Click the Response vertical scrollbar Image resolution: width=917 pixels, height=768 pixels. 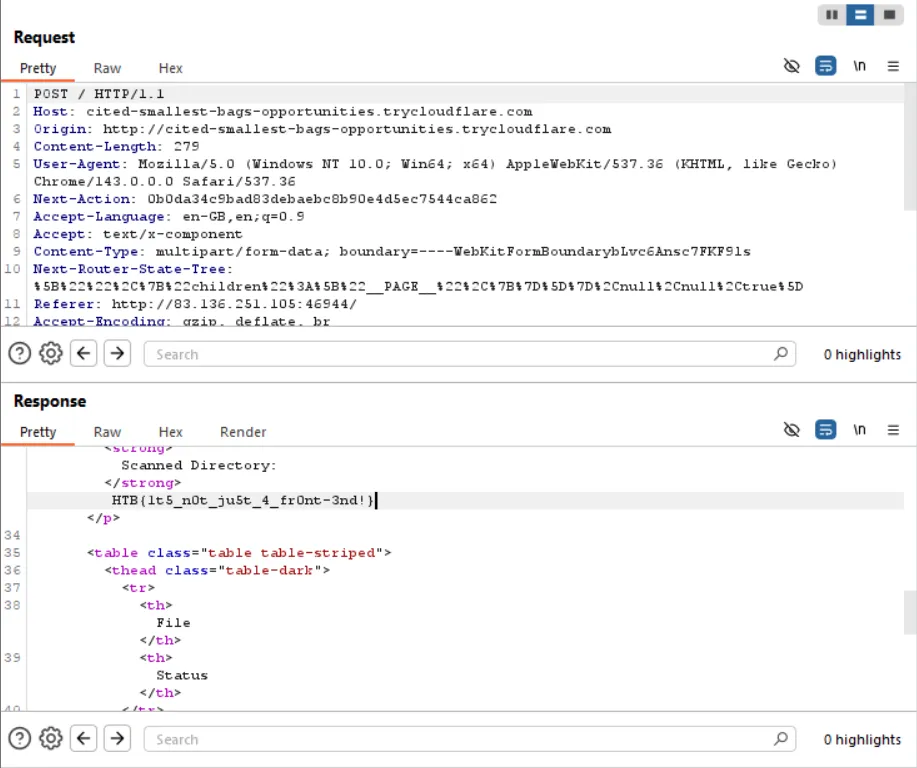(x=910, y=610)
